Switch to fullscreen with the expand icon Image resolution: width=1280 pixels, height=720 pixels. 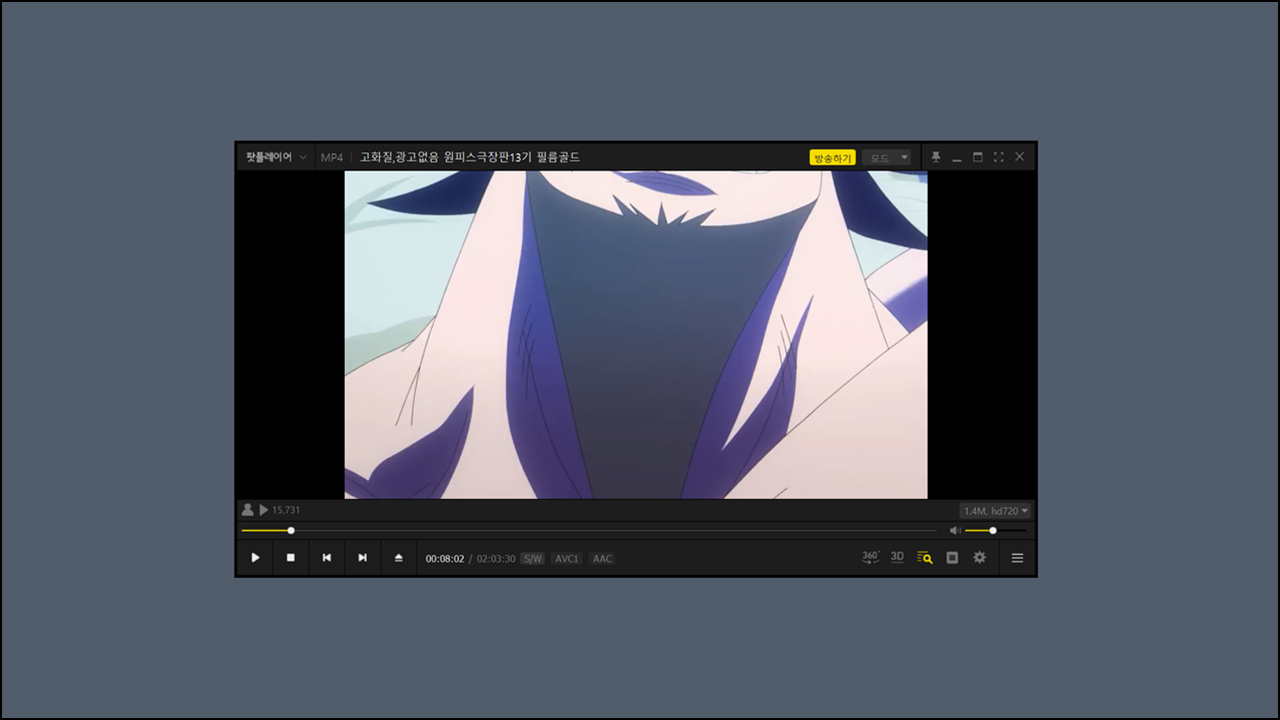tap(999, 157)
